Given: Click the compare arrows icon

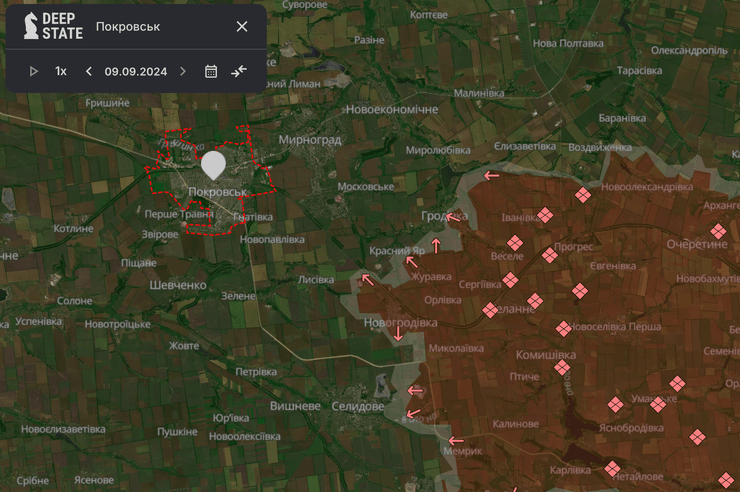Looking at the screenshot, I should 239,71.
